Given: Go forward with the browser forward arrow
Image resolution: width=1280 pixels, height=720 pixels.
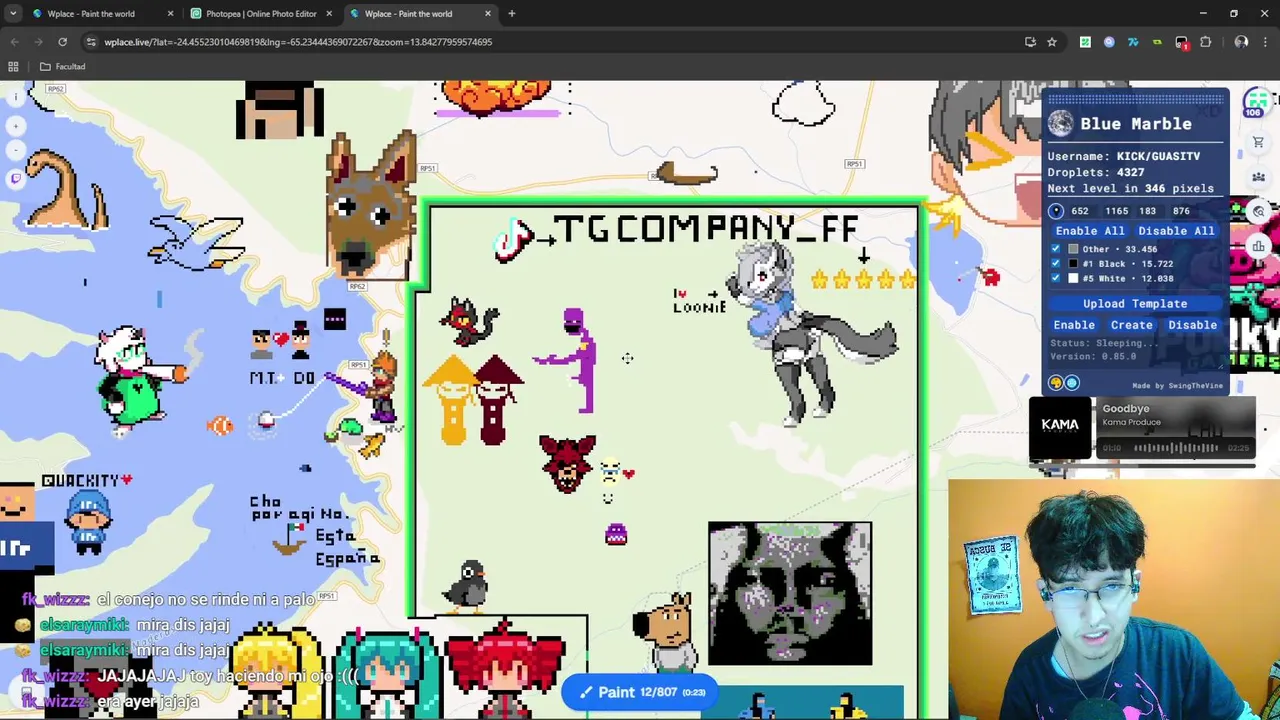Looking at the screenshot, I should pos(38,42).
